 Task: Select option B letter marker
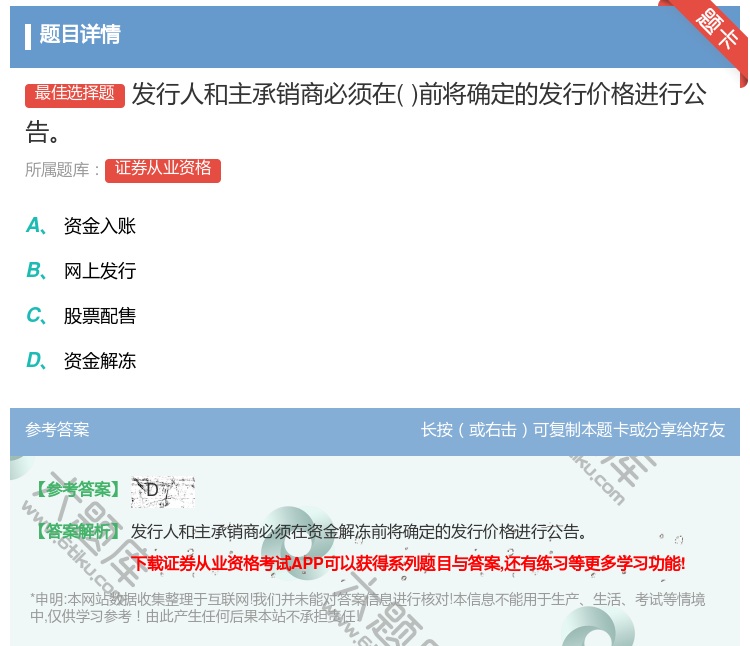pos(36,271)
